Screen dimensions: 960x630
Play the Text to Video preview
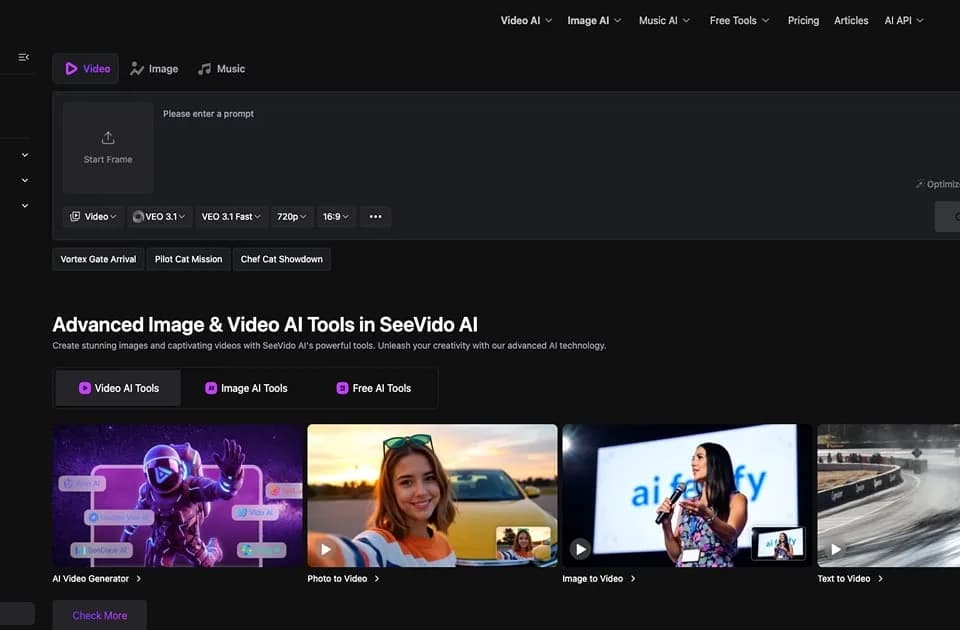(836, 549)
